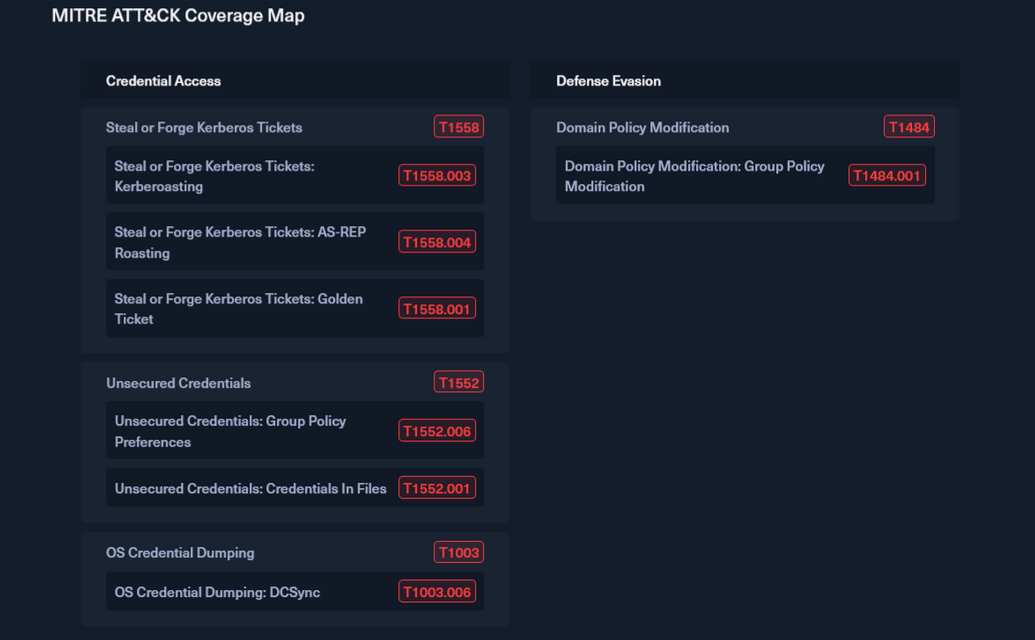Open the T1552.006 Group Policy Preferences badge
Screen dimensions: 1035x640
[436, 431]
